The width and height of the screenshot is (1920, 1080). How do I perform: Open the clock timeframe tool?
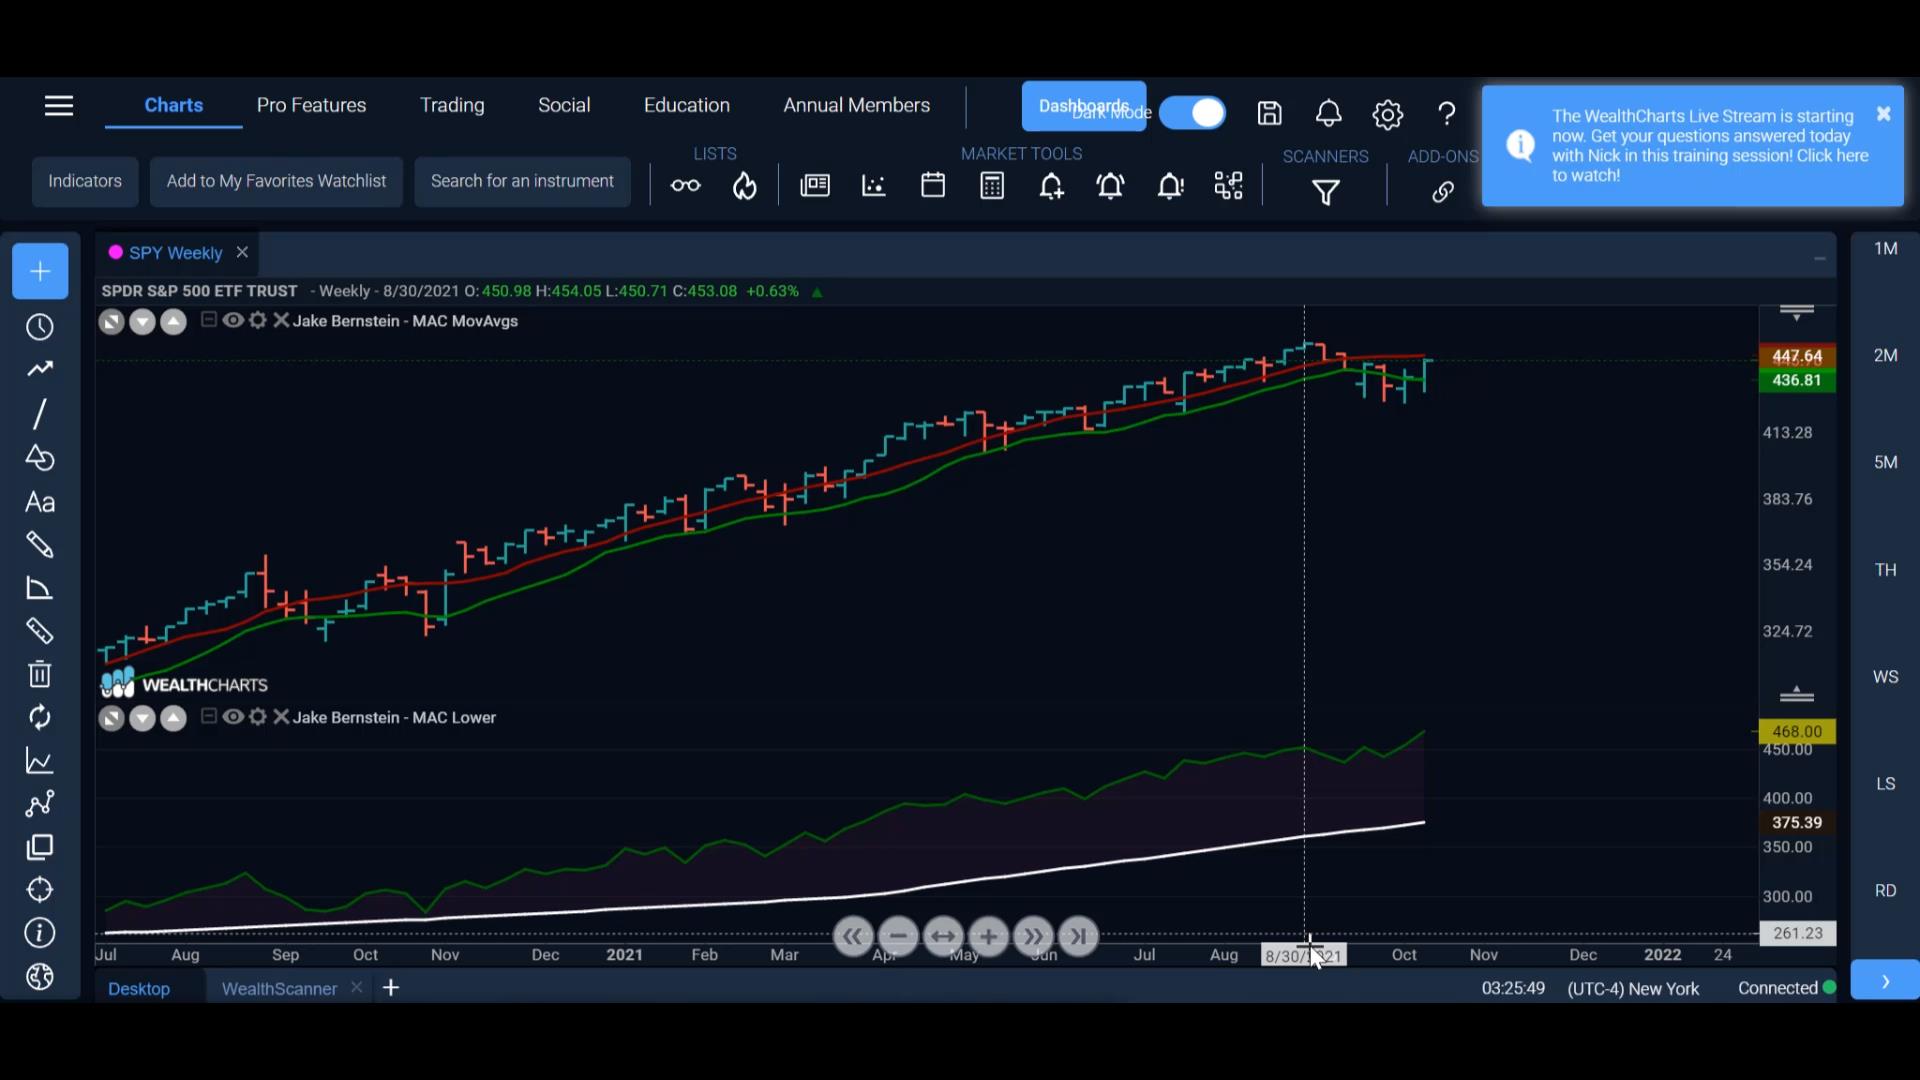point(40,327)
